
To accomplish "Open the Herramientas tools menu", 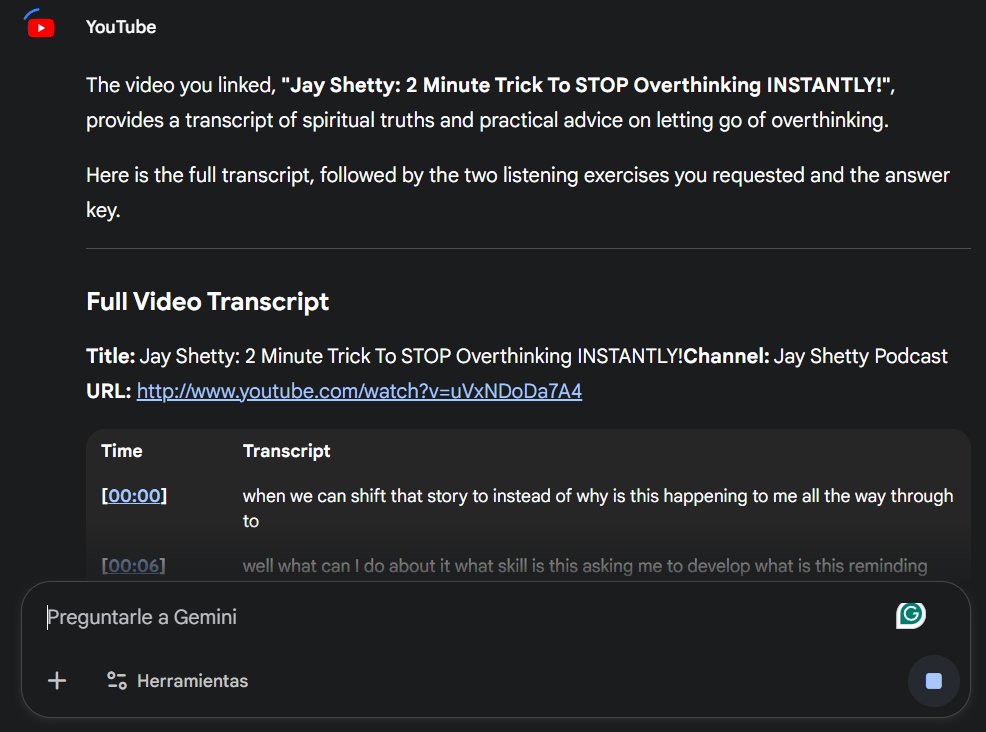I will click(x=177, y=680).
